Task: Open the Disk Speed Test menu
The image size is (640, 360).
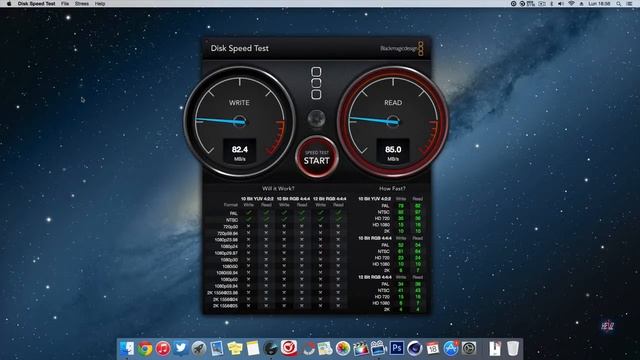Action: click(36, 4)
